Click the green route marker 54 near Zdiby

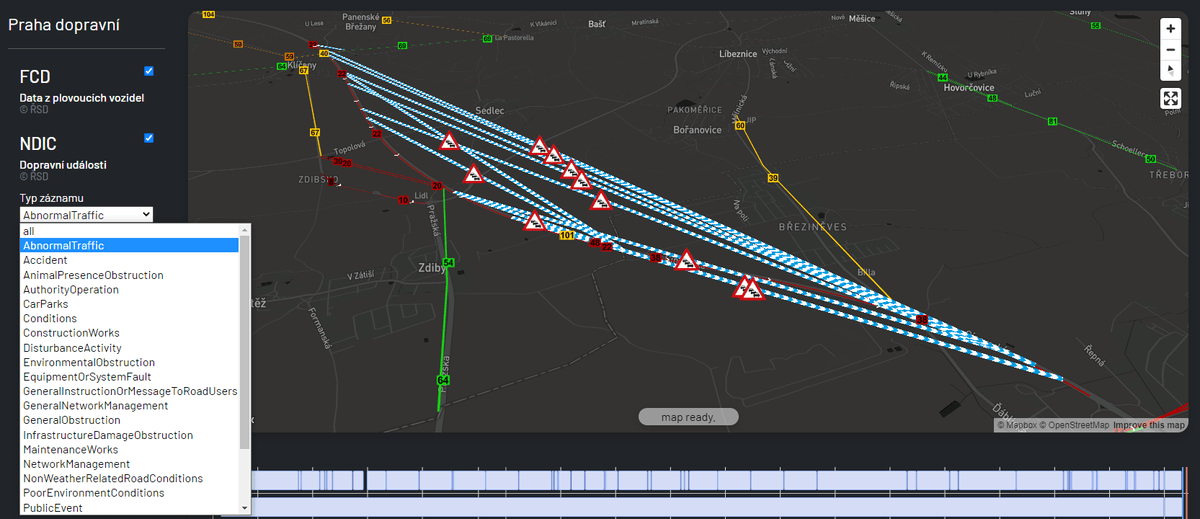click(x=448, y=262)
